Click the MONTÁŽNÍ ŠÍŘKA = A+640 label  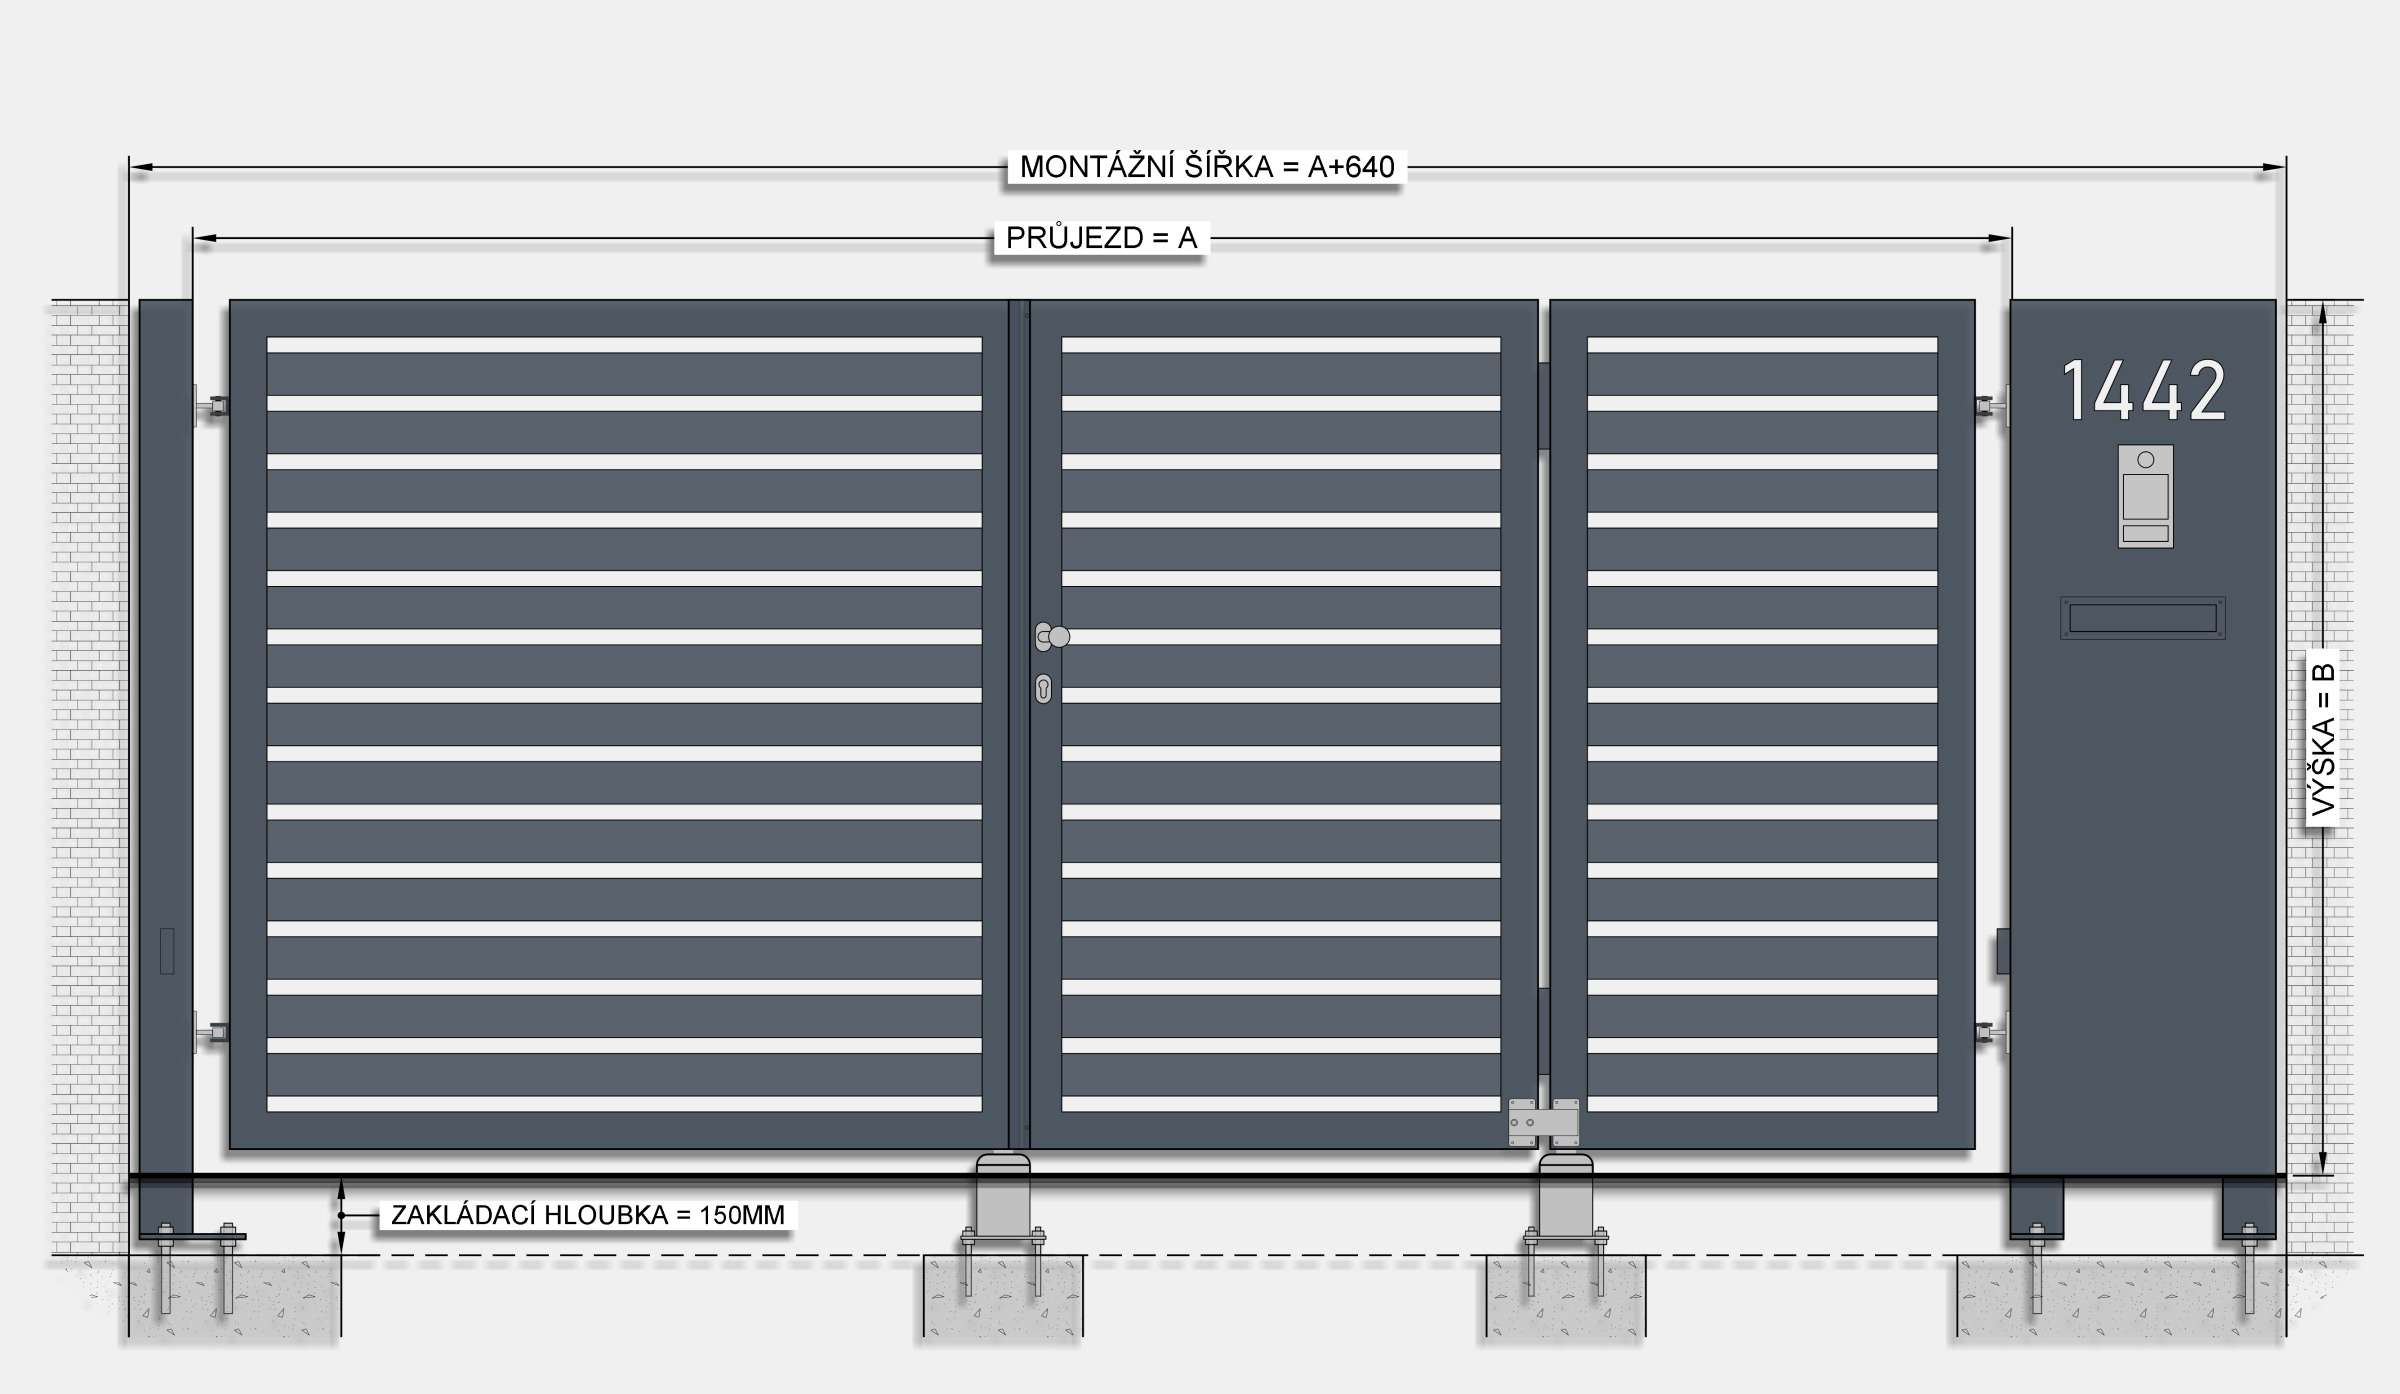1206,167
